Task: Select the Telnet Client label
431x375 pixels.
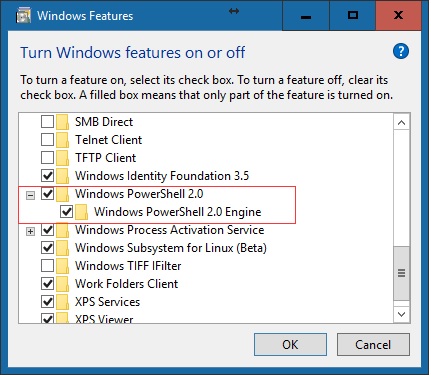Action: (x=109, y=140)
